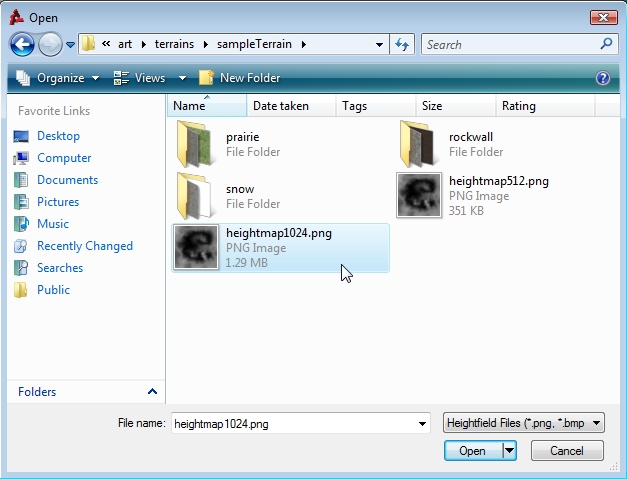The image size is (627, 479).
Task: Click the Refresh button beside address bar
Action: click(x=402, y=44)
